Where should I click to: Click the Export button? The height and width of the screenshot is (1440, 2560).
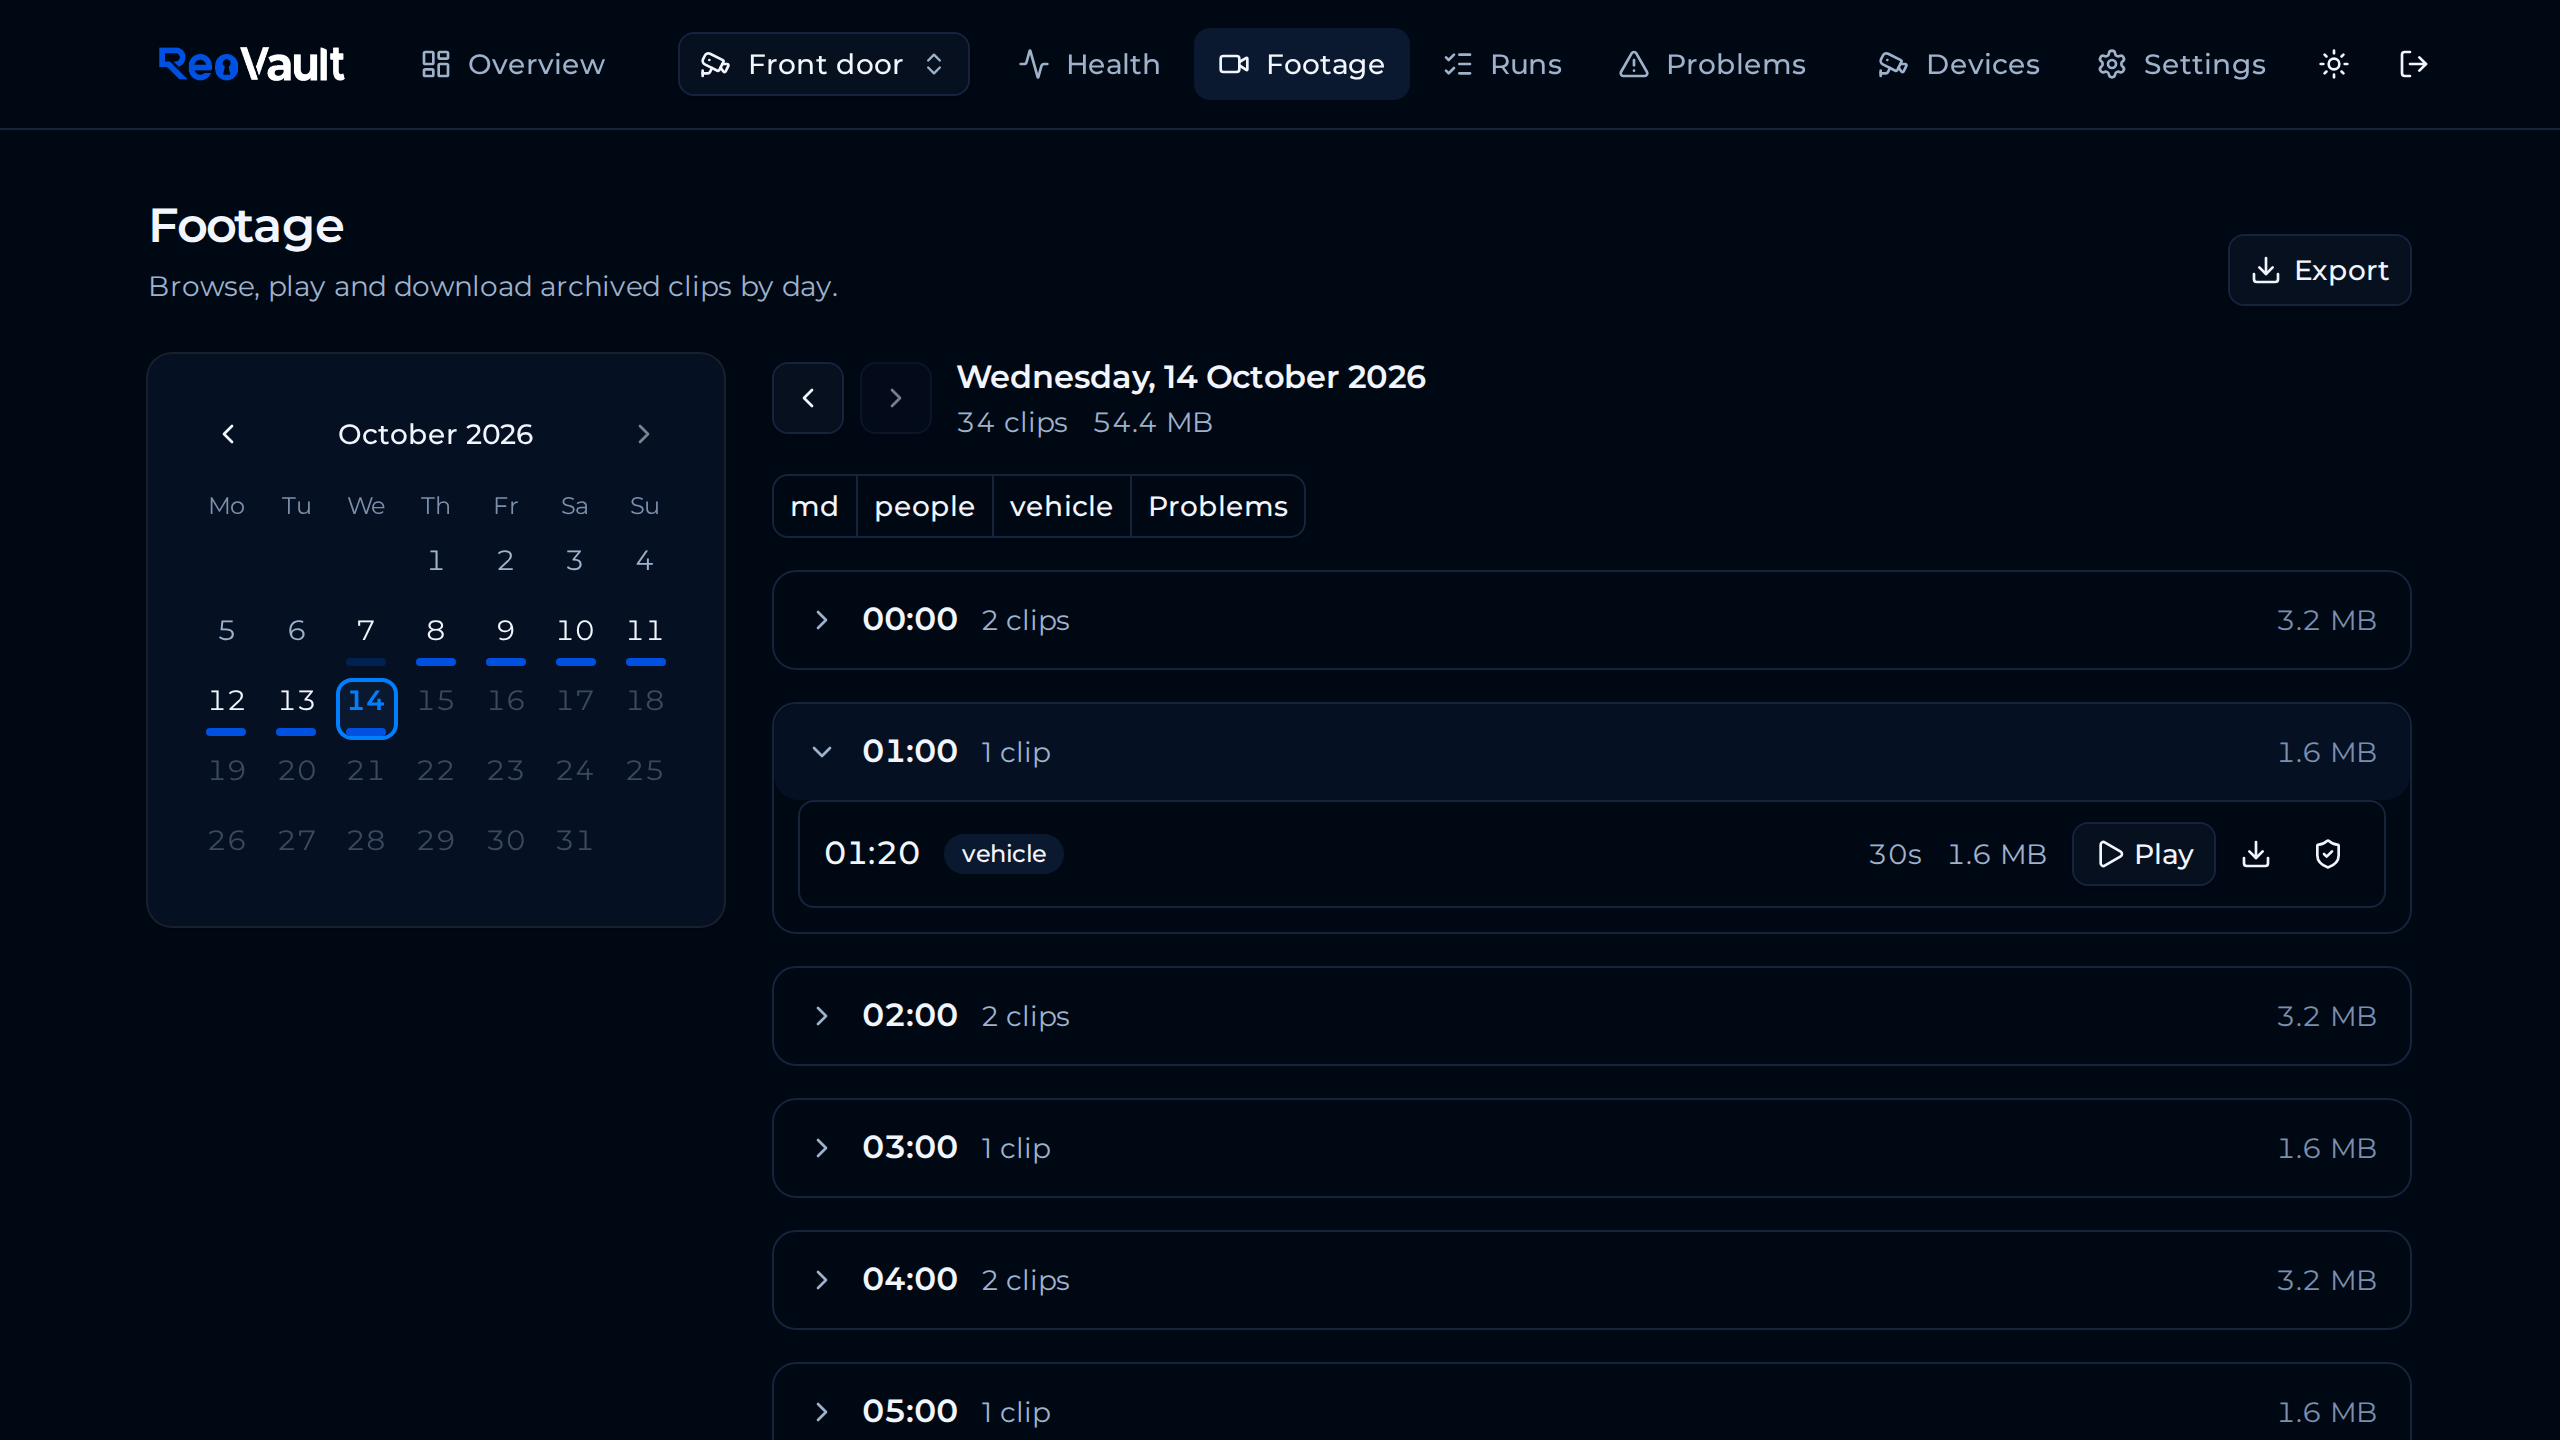[x=2319, y=270]
